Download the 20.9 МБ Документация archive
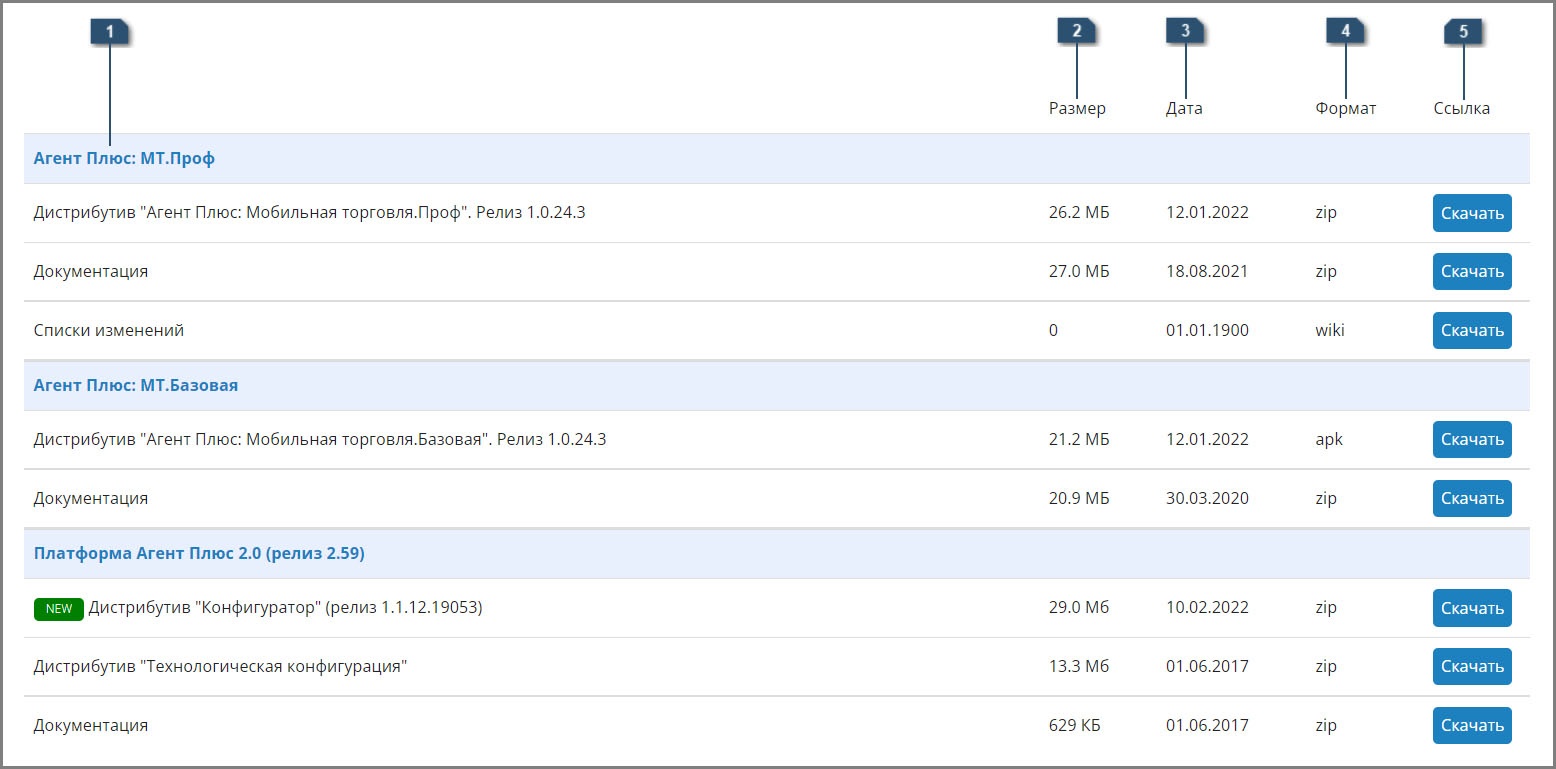 click(x=1472, y=498)
